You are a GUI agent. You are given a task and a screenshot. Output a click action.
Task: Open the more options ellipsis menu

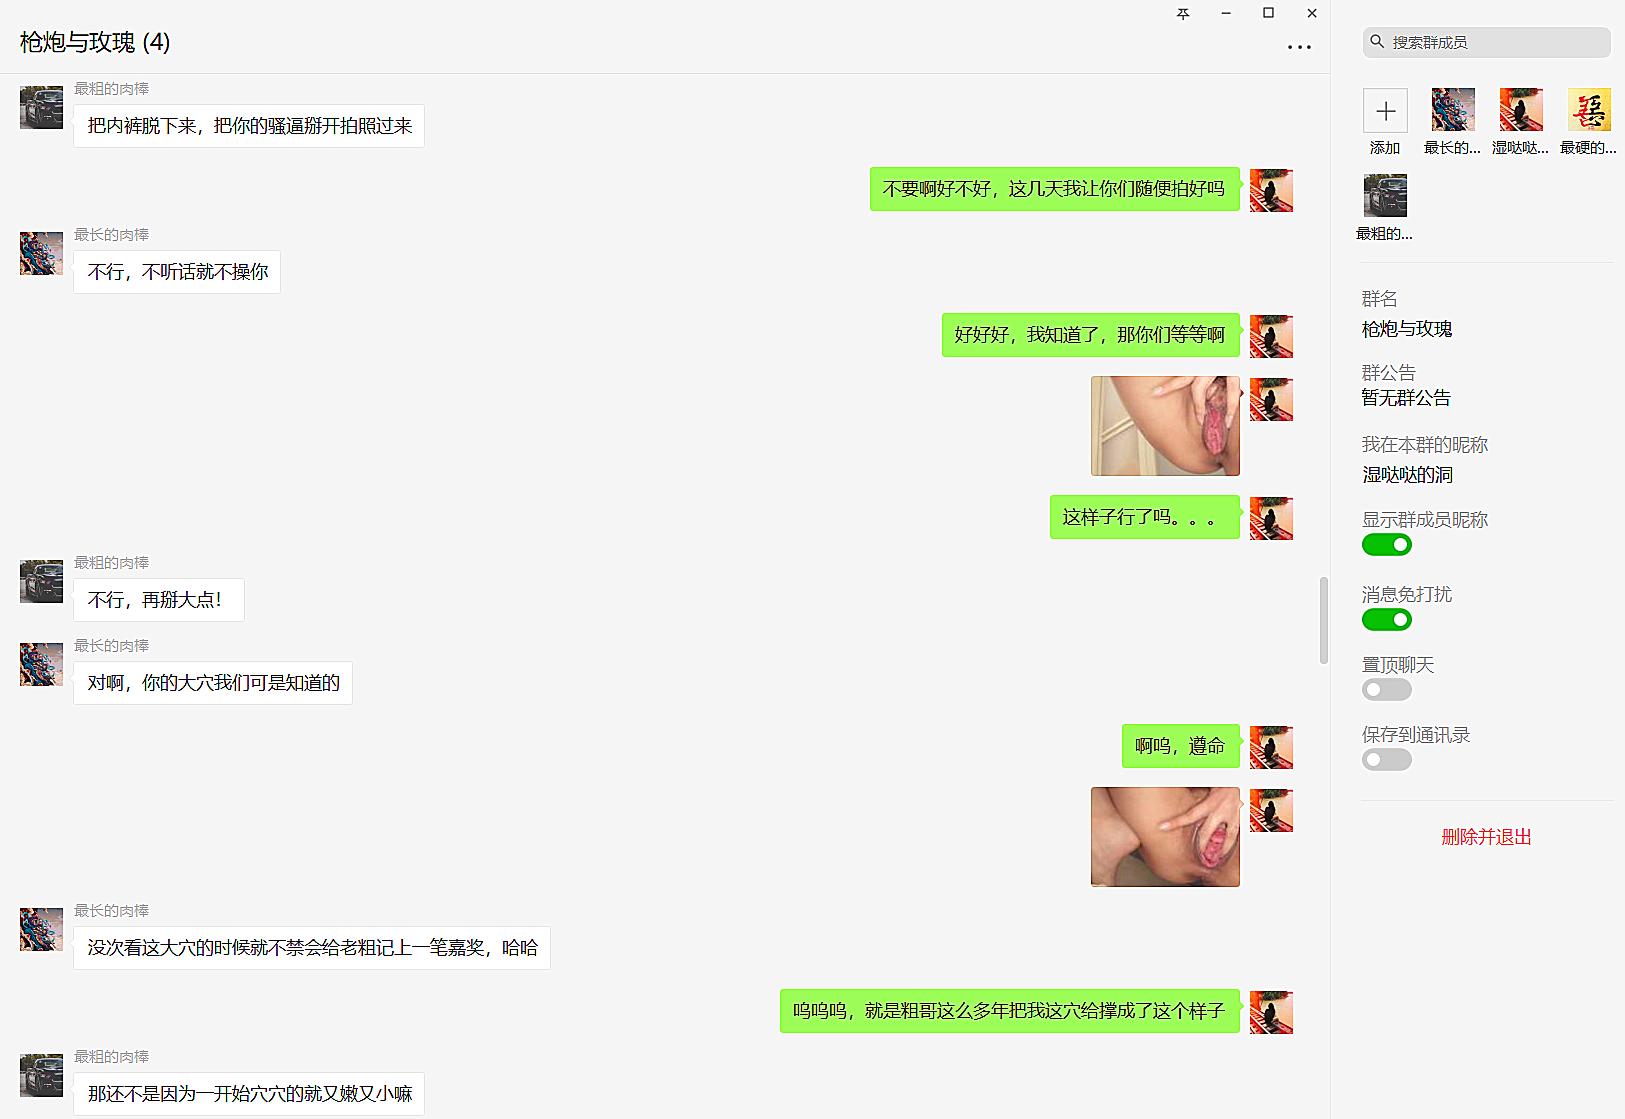[1299, 47]
